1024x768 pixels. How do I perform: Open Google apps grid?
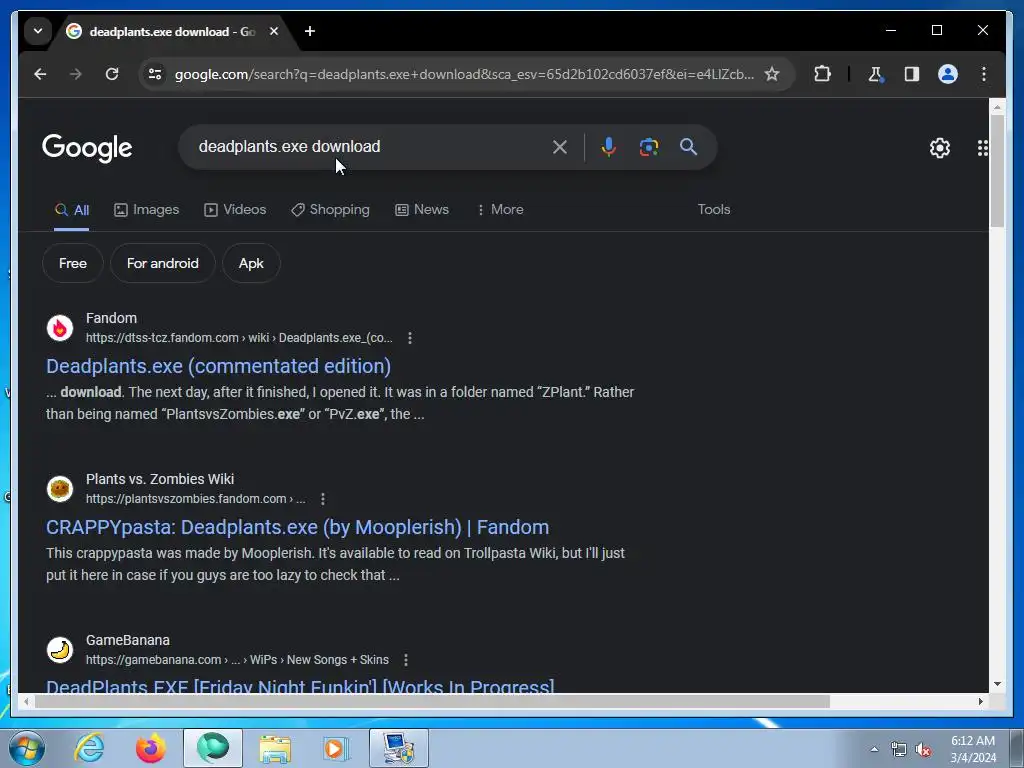pyautogui.click(x=982, y=148)
